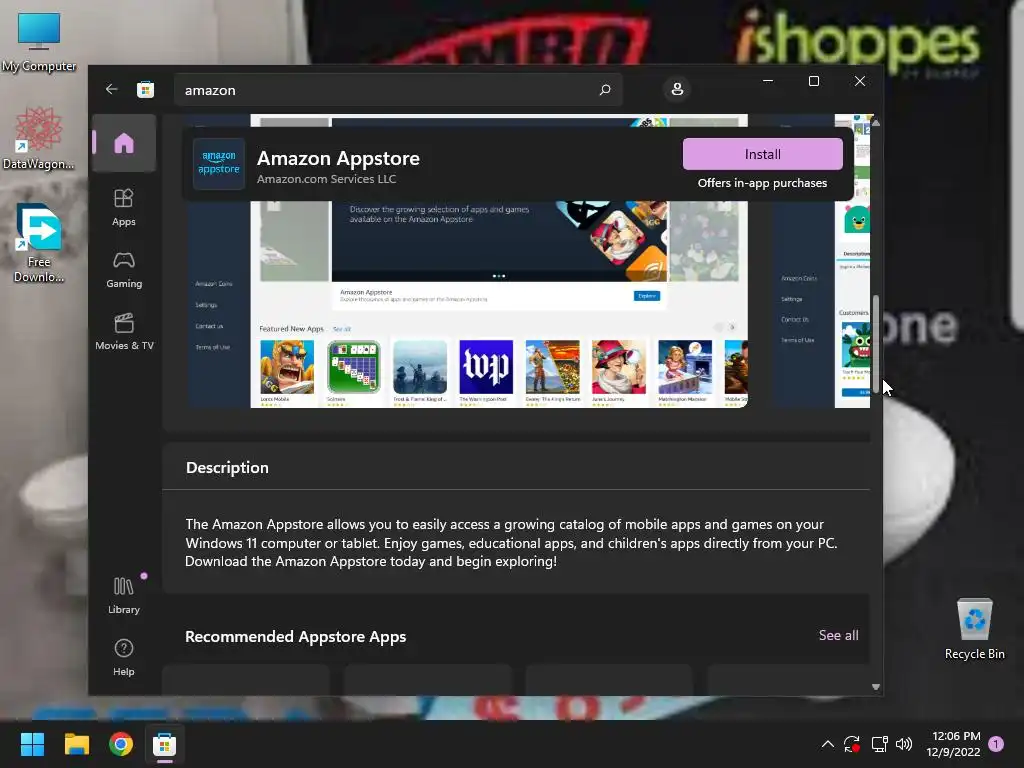Open DataWagon desktop shortcut
Image resolution: width=1024 pixels, height=768 pixels.
click(x=39, y=138)
